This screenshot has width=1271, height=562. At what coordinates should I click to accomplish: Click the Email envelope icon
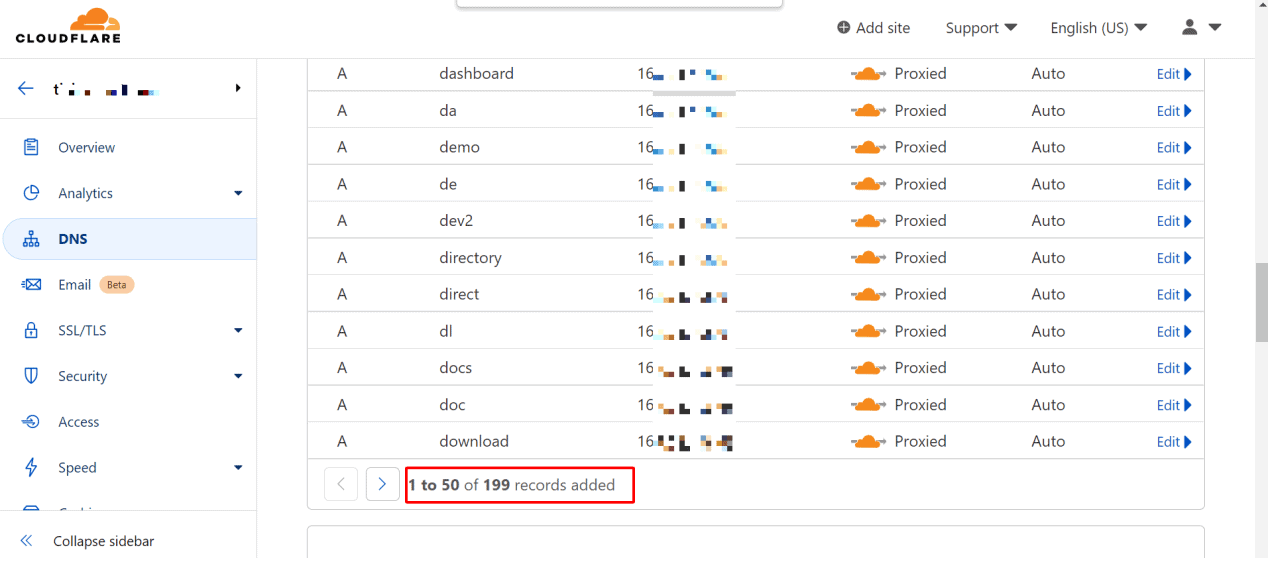(x=31, y=285)
